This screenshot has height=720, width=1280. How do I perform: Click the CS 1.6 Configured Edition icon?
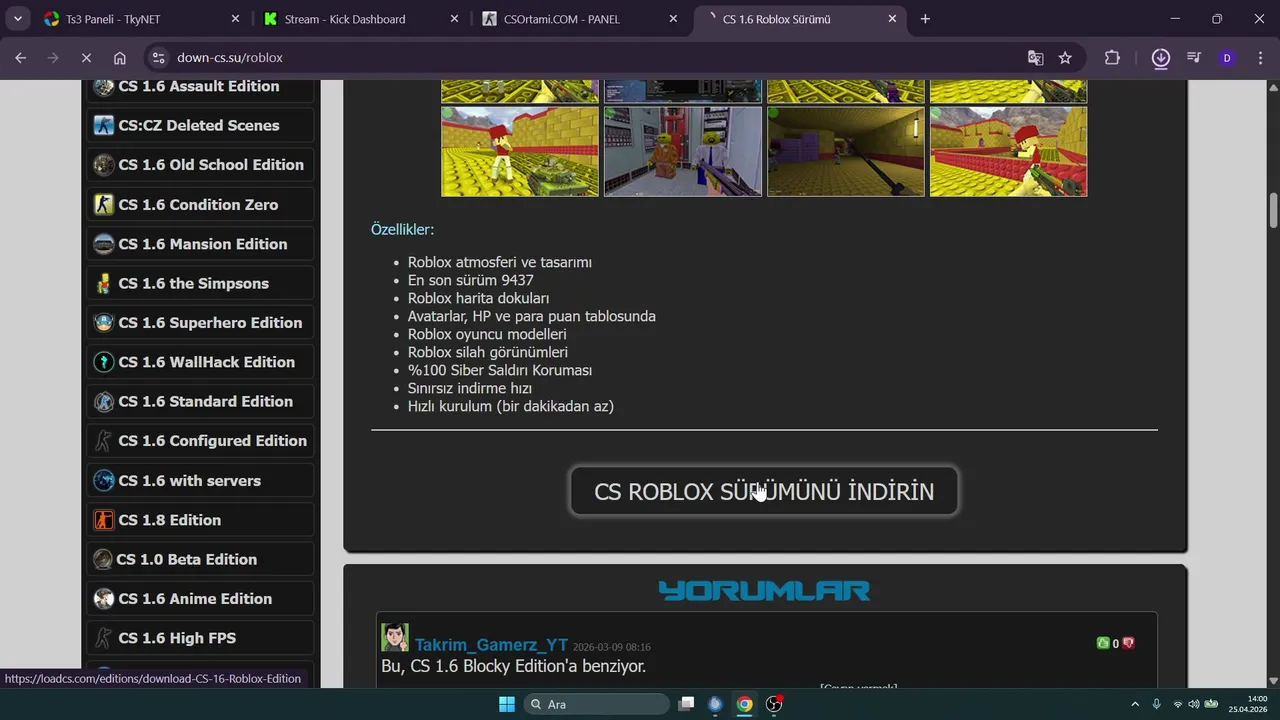(x=103, y=441)
